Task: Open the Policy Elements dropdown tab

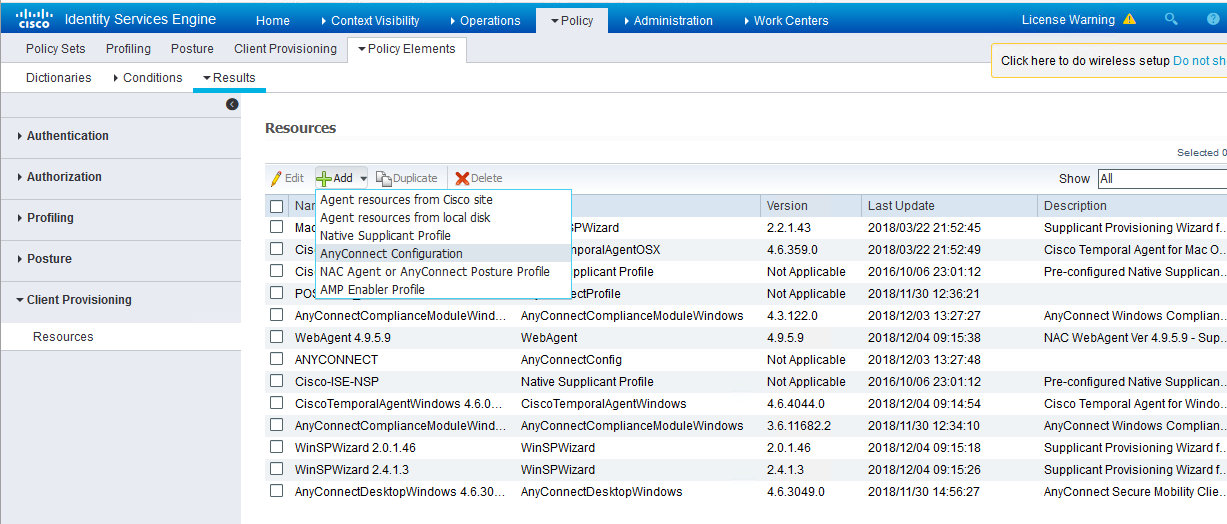Action: coord(406,49)
